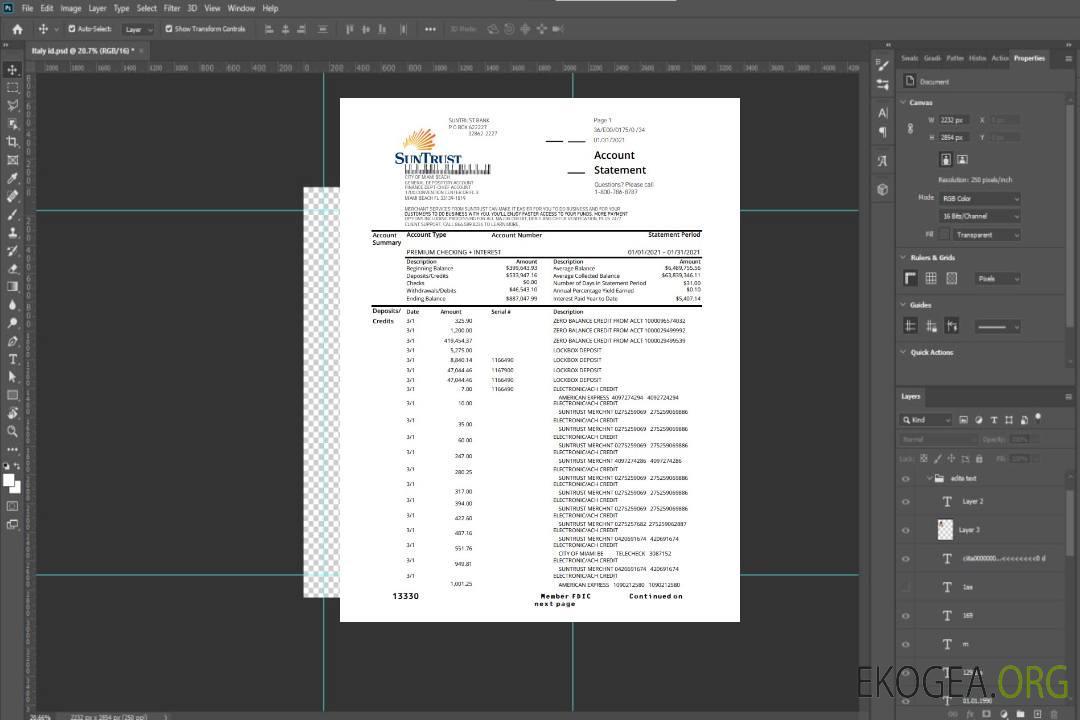
Task: Collapse the Rulers & Grids section
Action: (x=903, y=258)
